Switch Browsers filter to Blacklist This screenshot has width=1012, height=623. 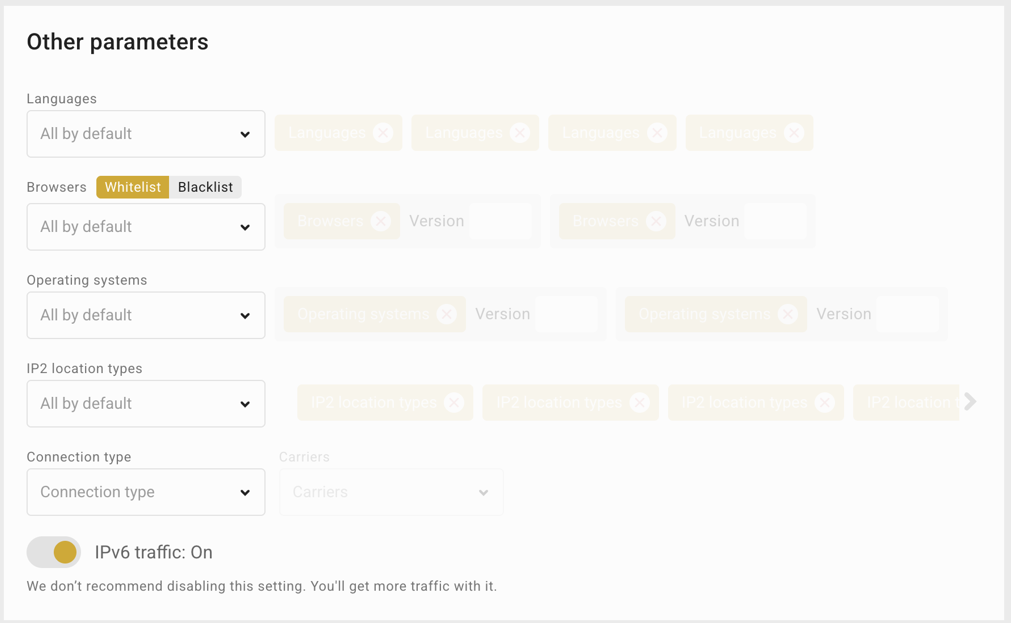pyautogui.click(x=205, y=186)
